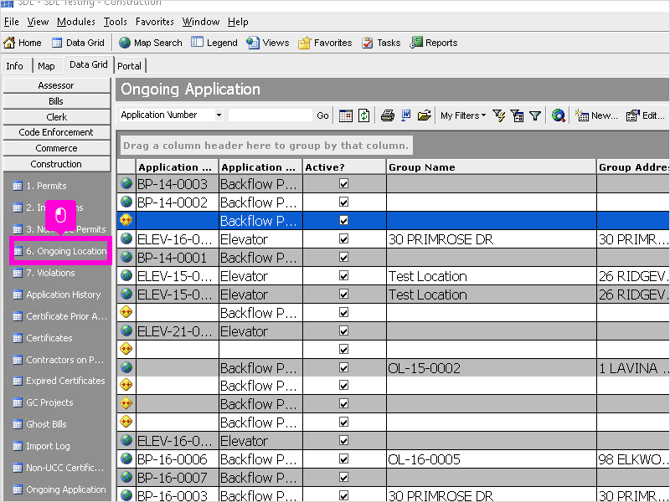
Task: Open the Home toolbar button
Action: pos(22,43)
